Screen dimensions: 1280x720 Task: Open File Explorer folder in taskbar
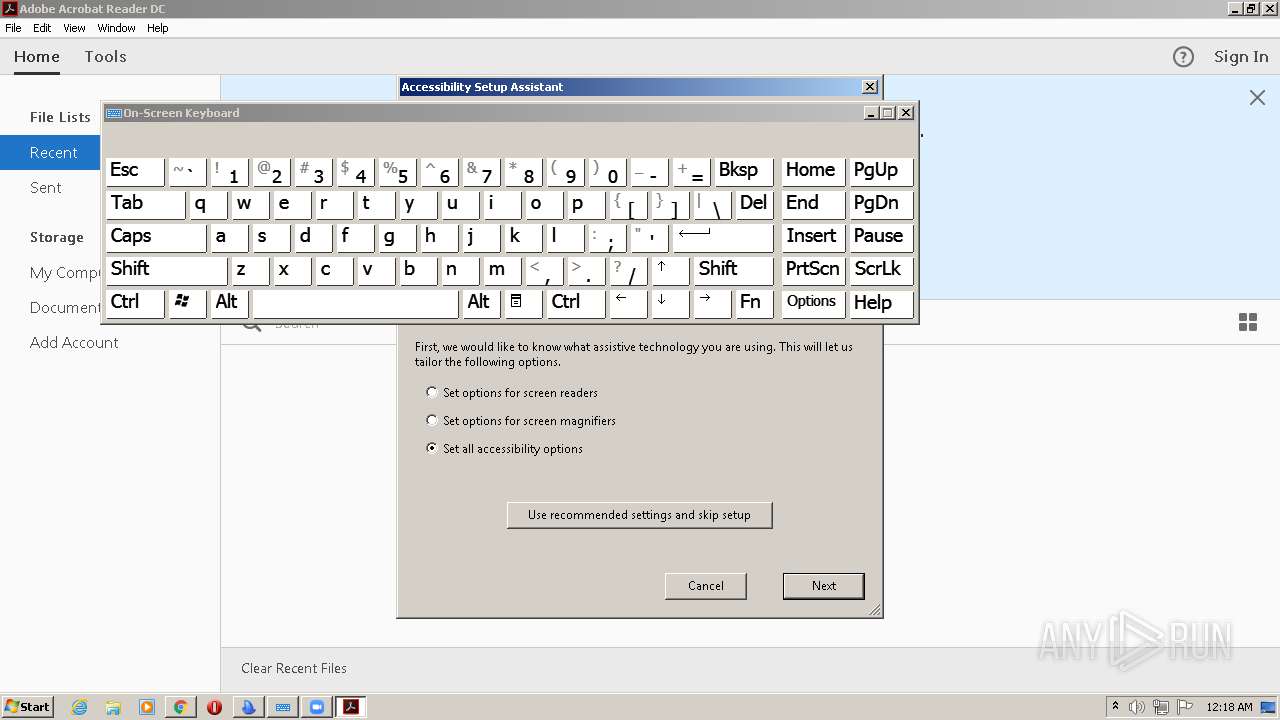[x=113, y=707]
